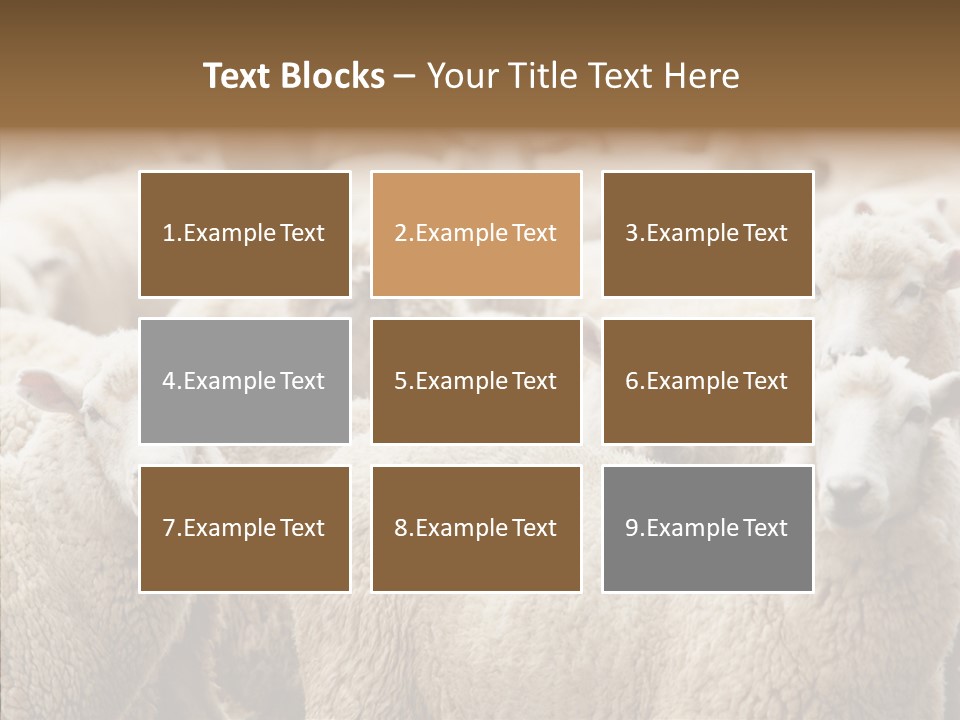Image resolution: width=960 pixels, height=720 pixels.
Task: Select 'Your Title Text Here' placeholder
Action: click(583, 76)
